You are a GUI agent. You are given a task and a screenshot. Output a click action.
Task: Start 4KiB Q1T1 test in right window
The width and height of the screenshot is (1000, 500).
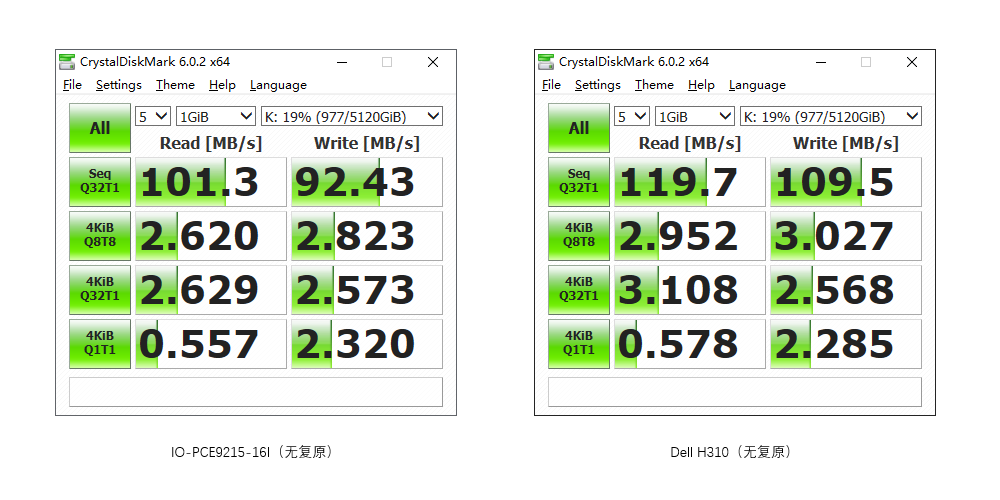coord(579,343)
